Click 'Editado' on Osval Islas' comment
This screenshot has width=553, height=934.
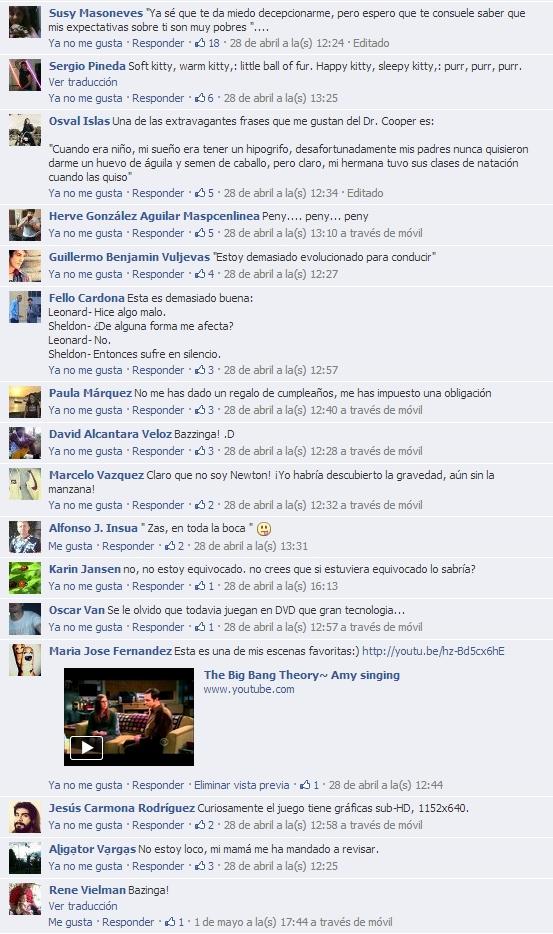pyautogui.click(x=365, y=193)
